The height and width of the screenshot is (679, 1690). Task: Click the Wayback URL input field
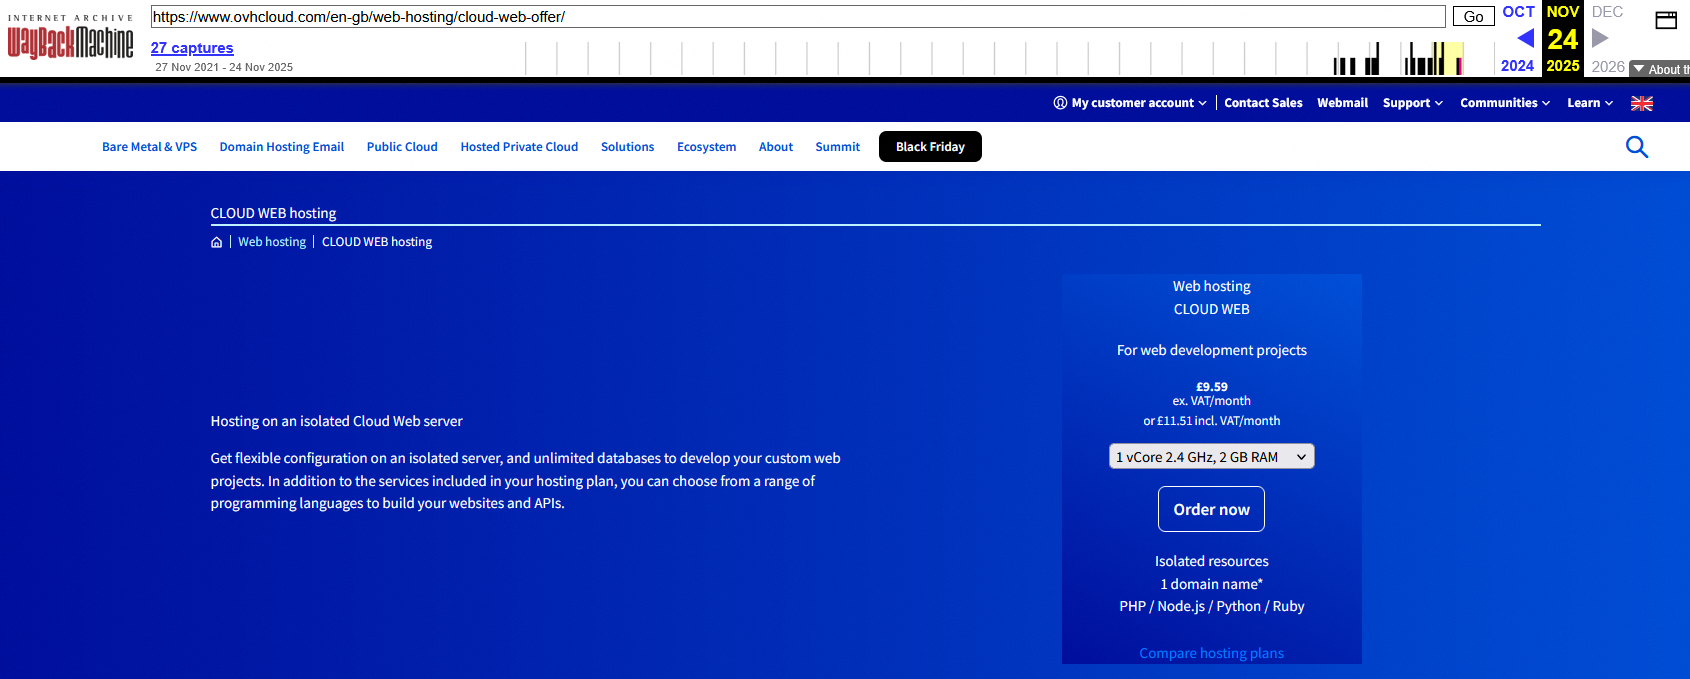click(x=797, y=17)
